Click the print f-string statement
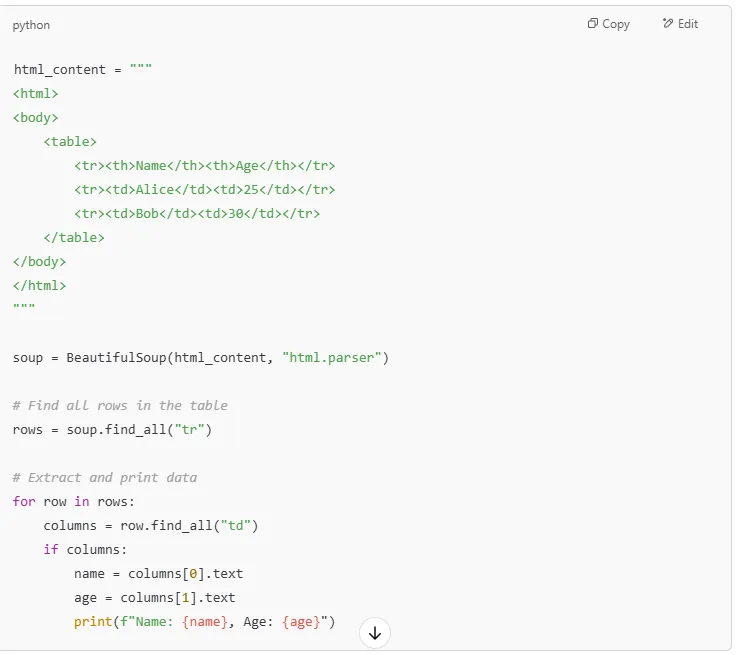737x655 pixels. [x=204, y=621]
